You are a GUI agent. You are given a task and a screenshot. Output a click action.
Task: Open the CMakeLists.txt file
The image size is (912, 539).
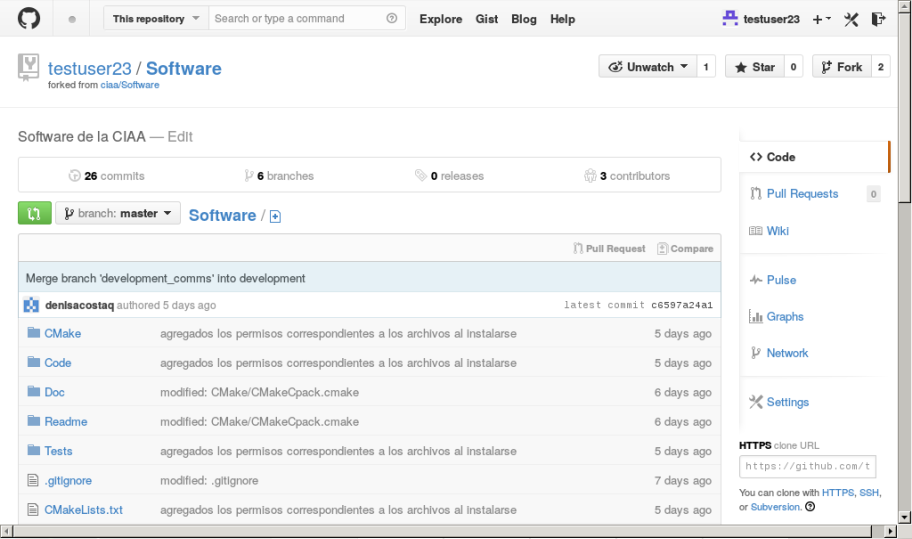(84, 510)
